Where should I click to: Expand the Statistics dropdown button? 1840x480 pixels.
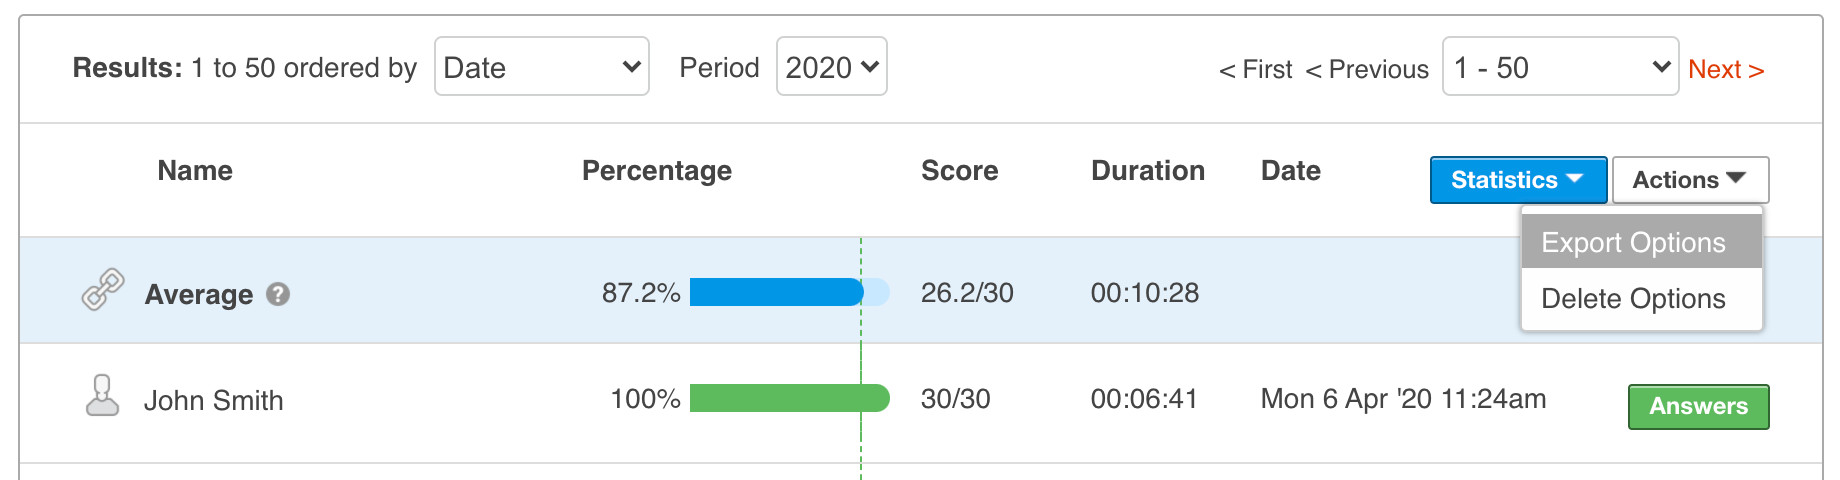click(1517, 180)
